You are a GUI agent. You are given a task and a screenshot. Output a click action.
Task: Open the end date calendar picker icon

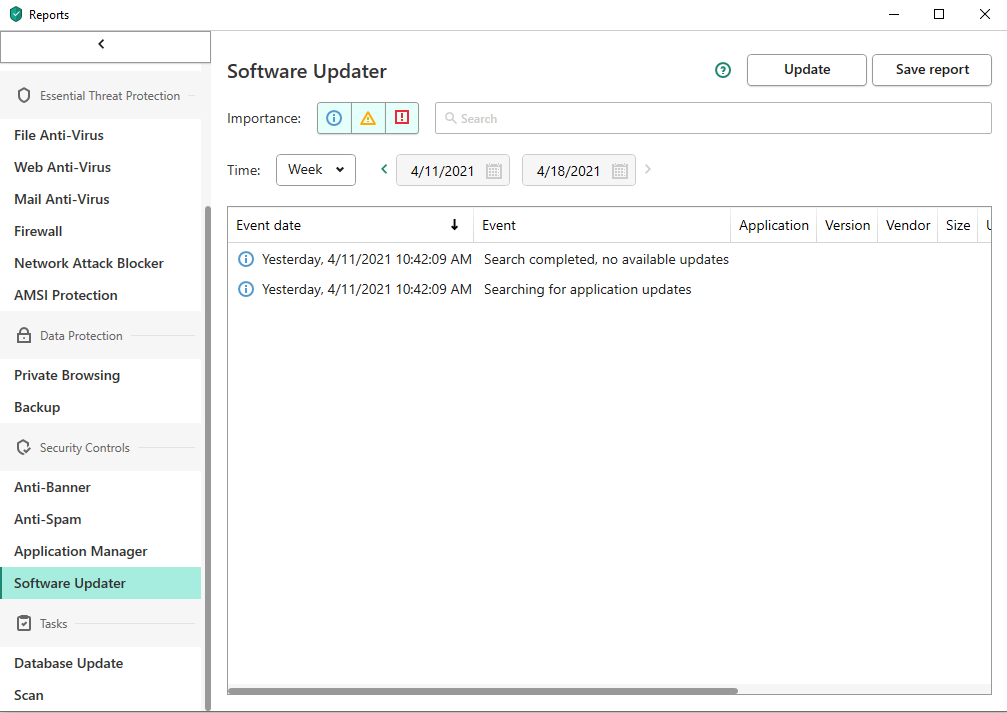point(619,171)
